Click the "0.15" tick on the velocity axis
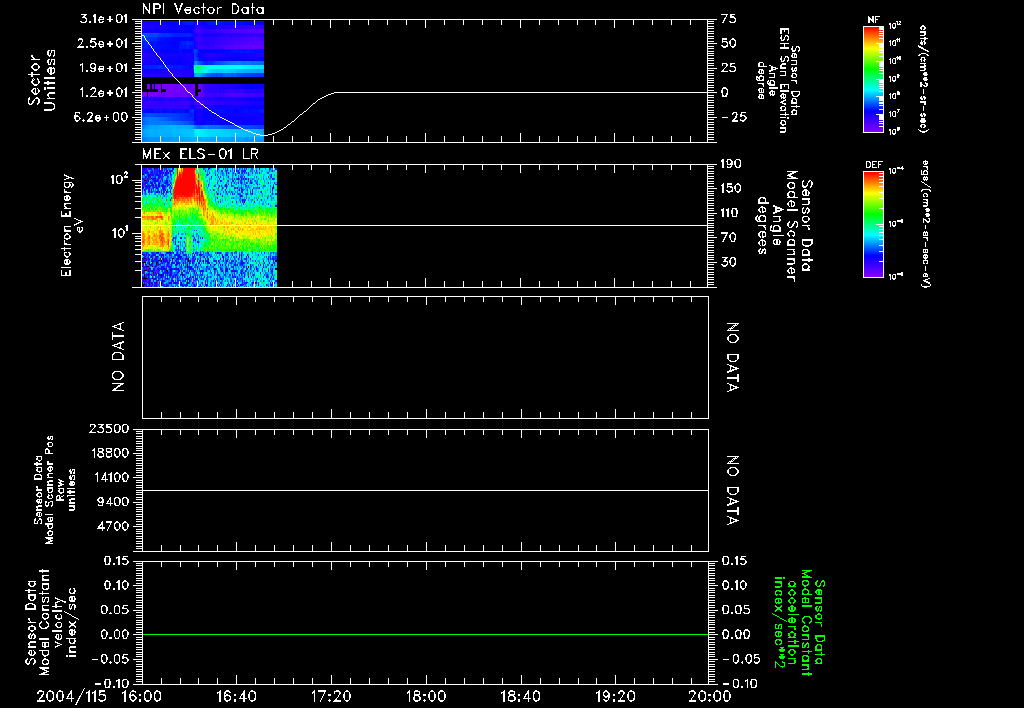Image resolution: width=1024 pixels, height=708 pixels. coord(116,561)
